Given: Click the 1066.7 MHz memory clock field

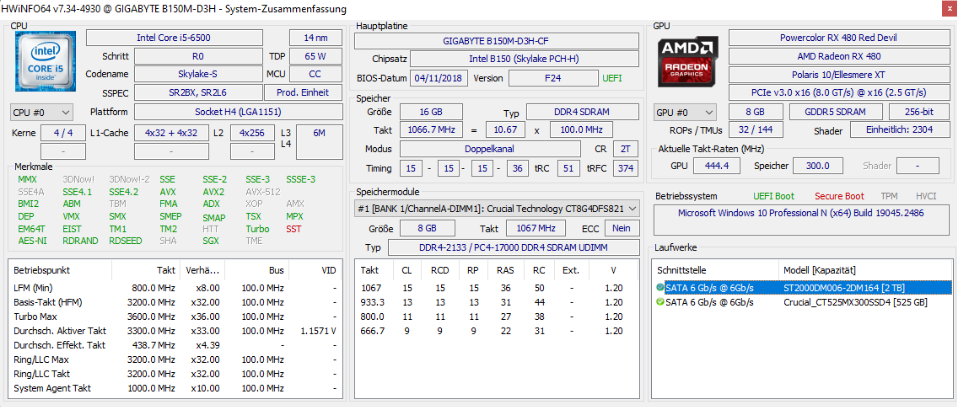Looking at the screenshot, I should [432, 131].
